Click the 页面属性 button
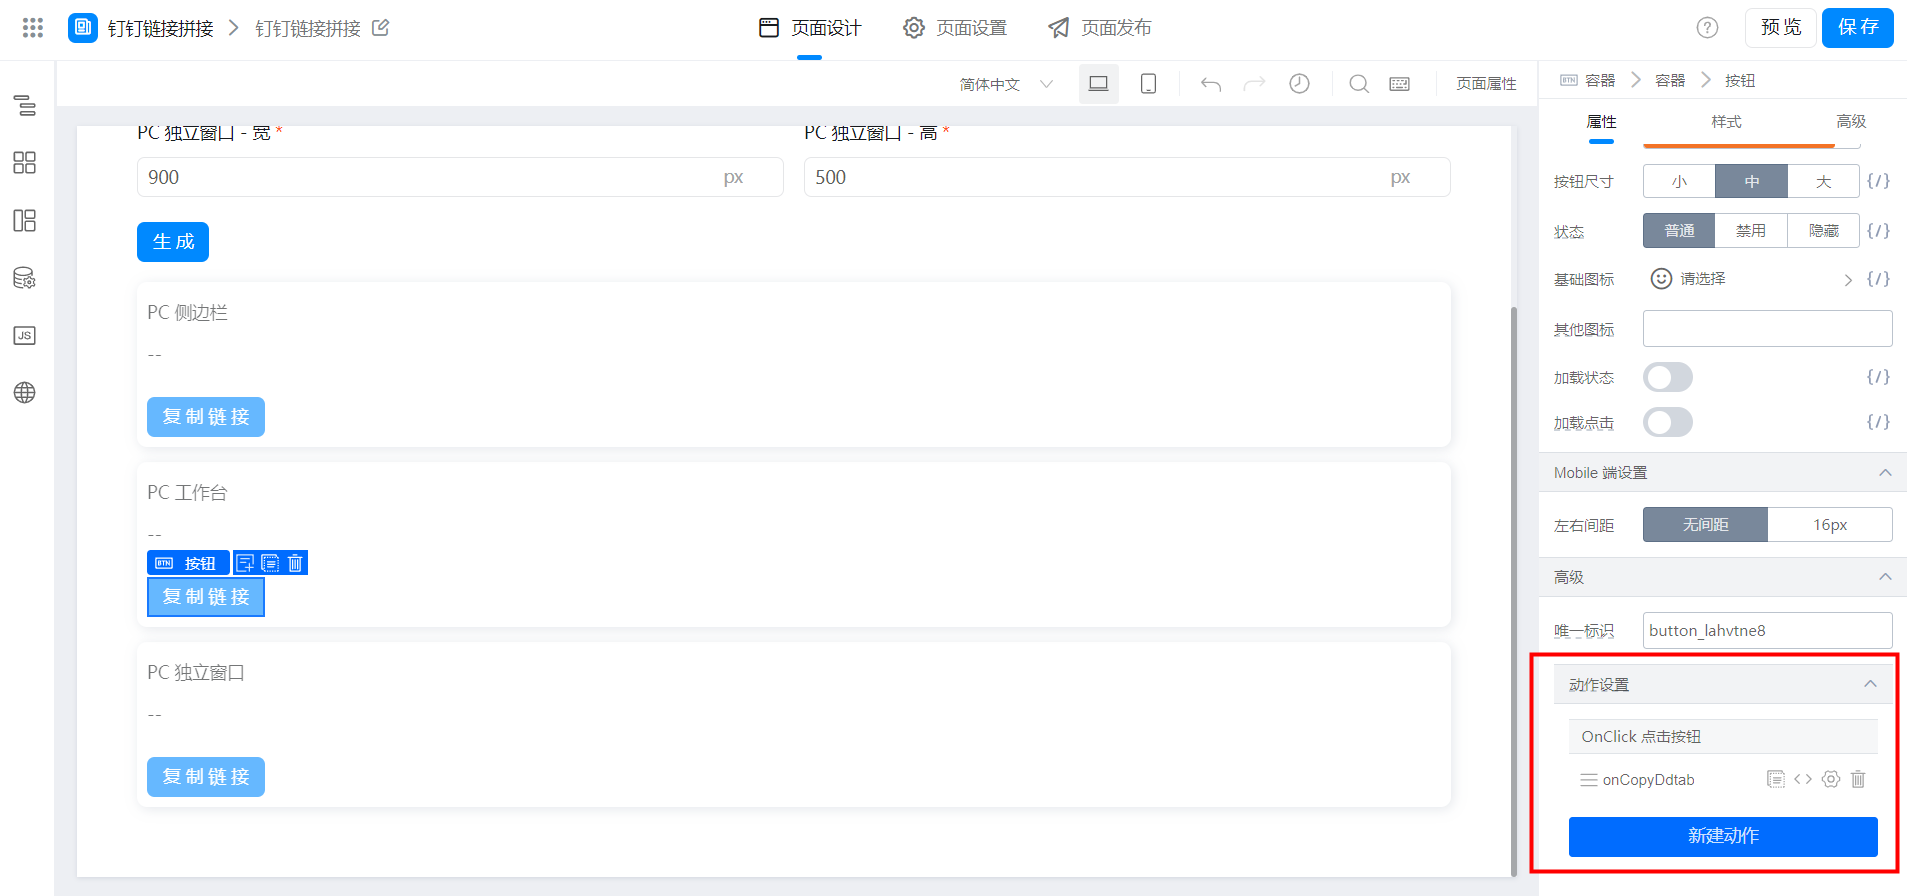 (x=1486, y=84)
